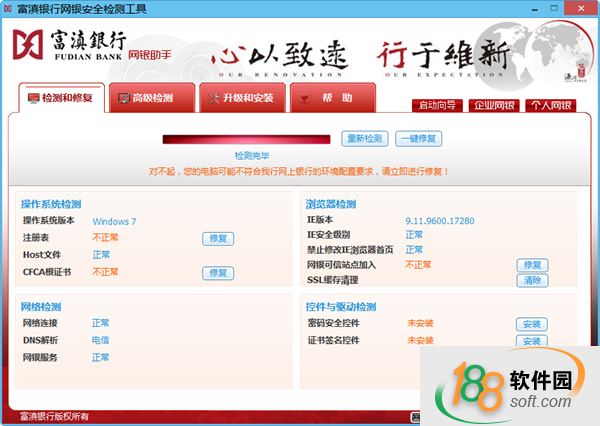
Task: Switch to the 高级检测 tab
Action: pyautogui.click(x=152, y=98)
